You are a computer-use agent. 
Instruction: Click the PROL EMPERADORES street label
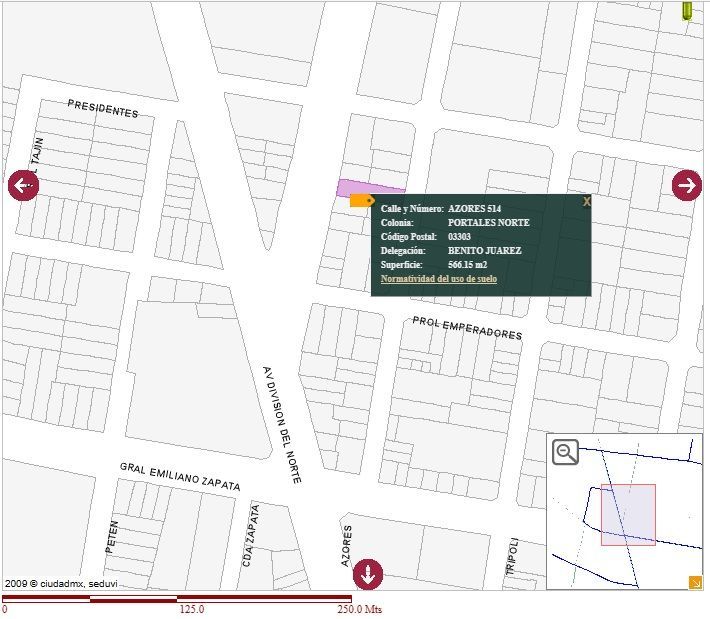pos(467,328)
